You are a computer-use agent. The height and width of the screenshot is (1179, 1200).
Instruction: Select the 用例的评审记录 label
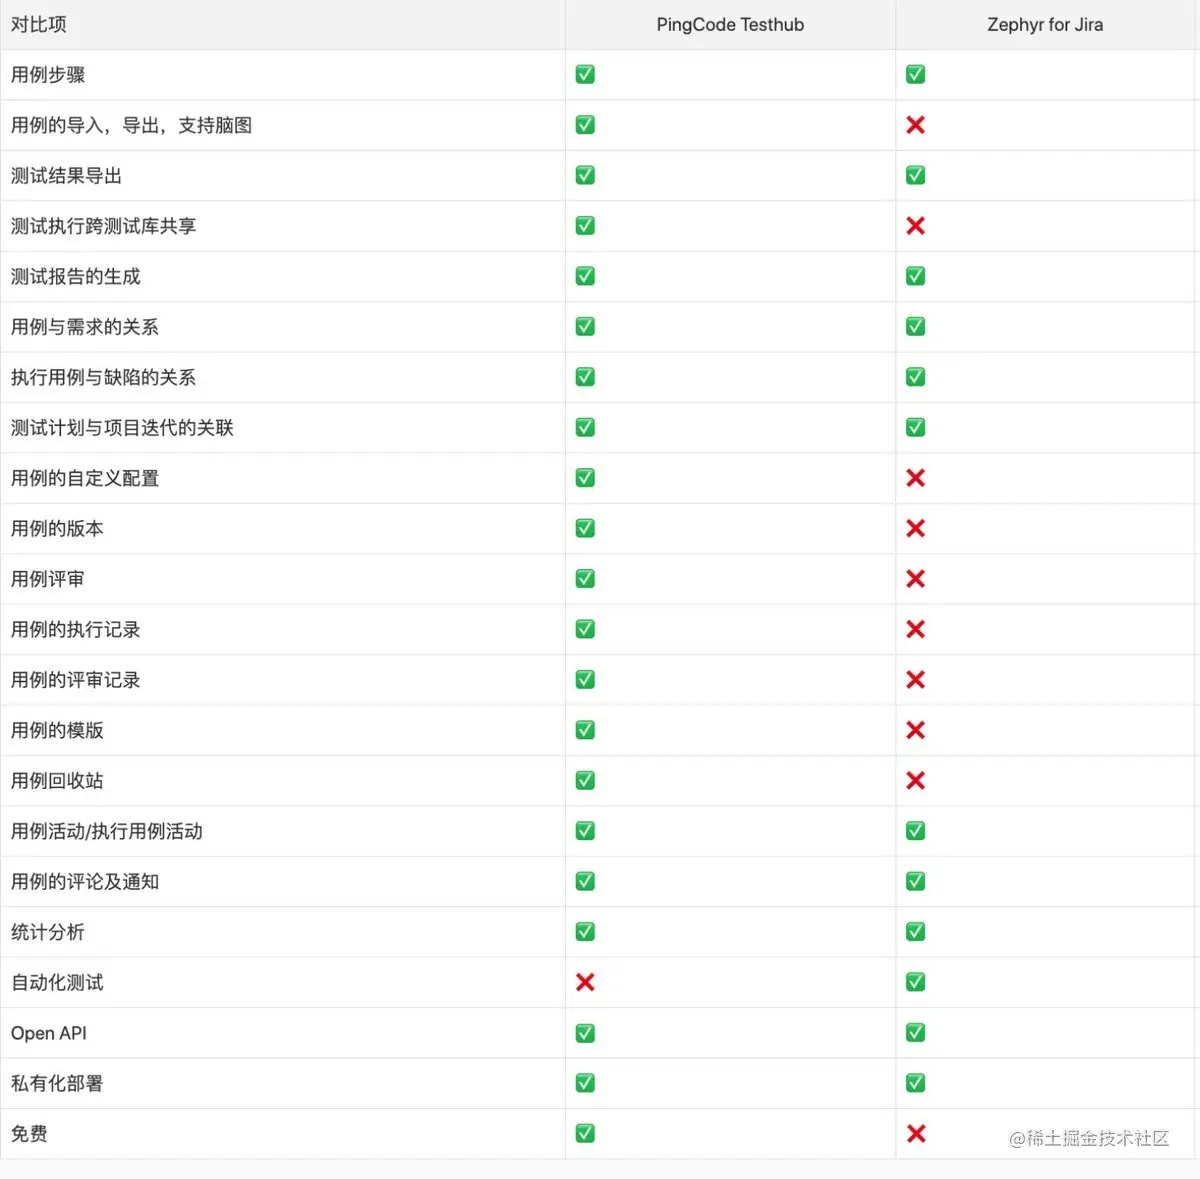[75, 680]
